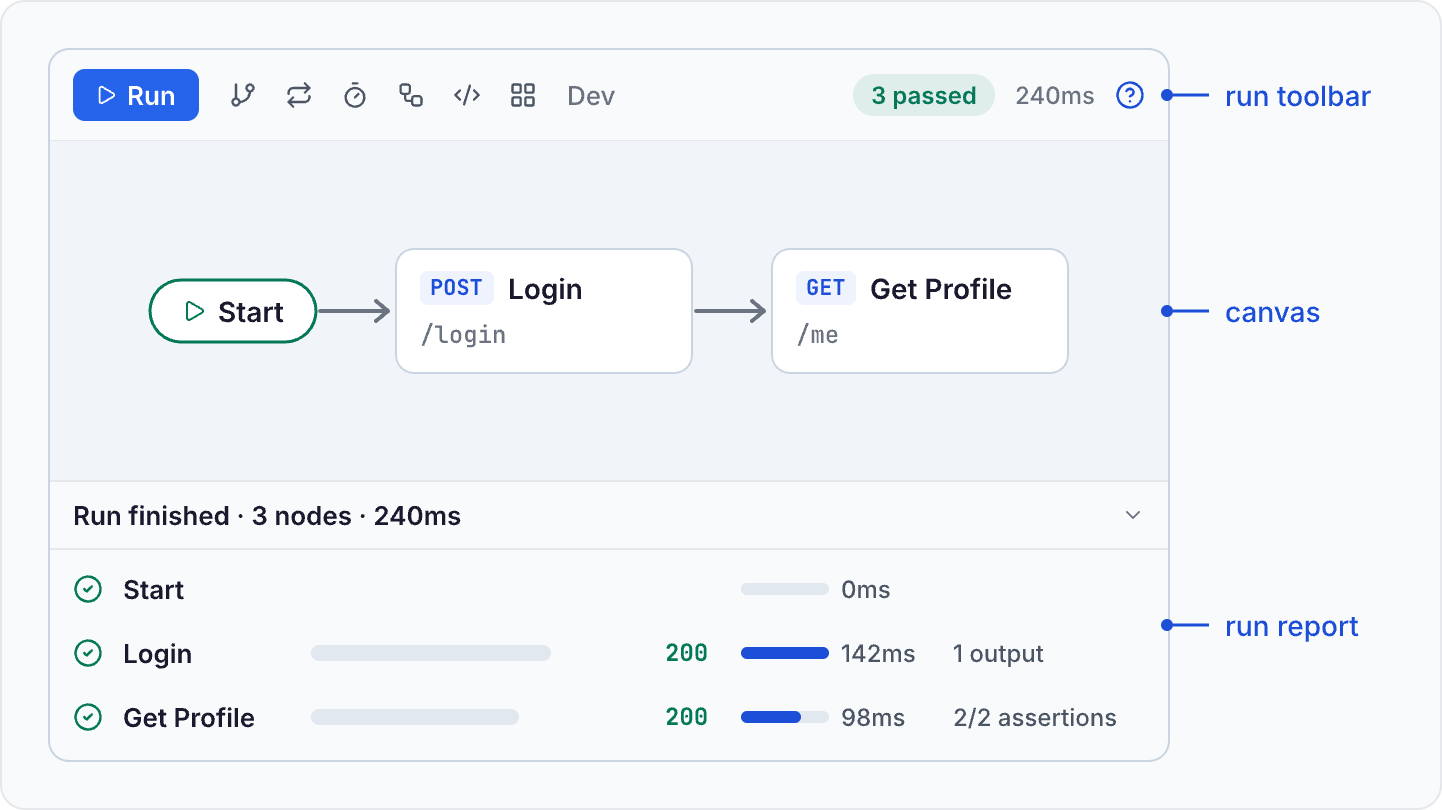This screenshot has height=810, width=1442.
Task: Click the 98ms timing value
Action: click(873, 718)
